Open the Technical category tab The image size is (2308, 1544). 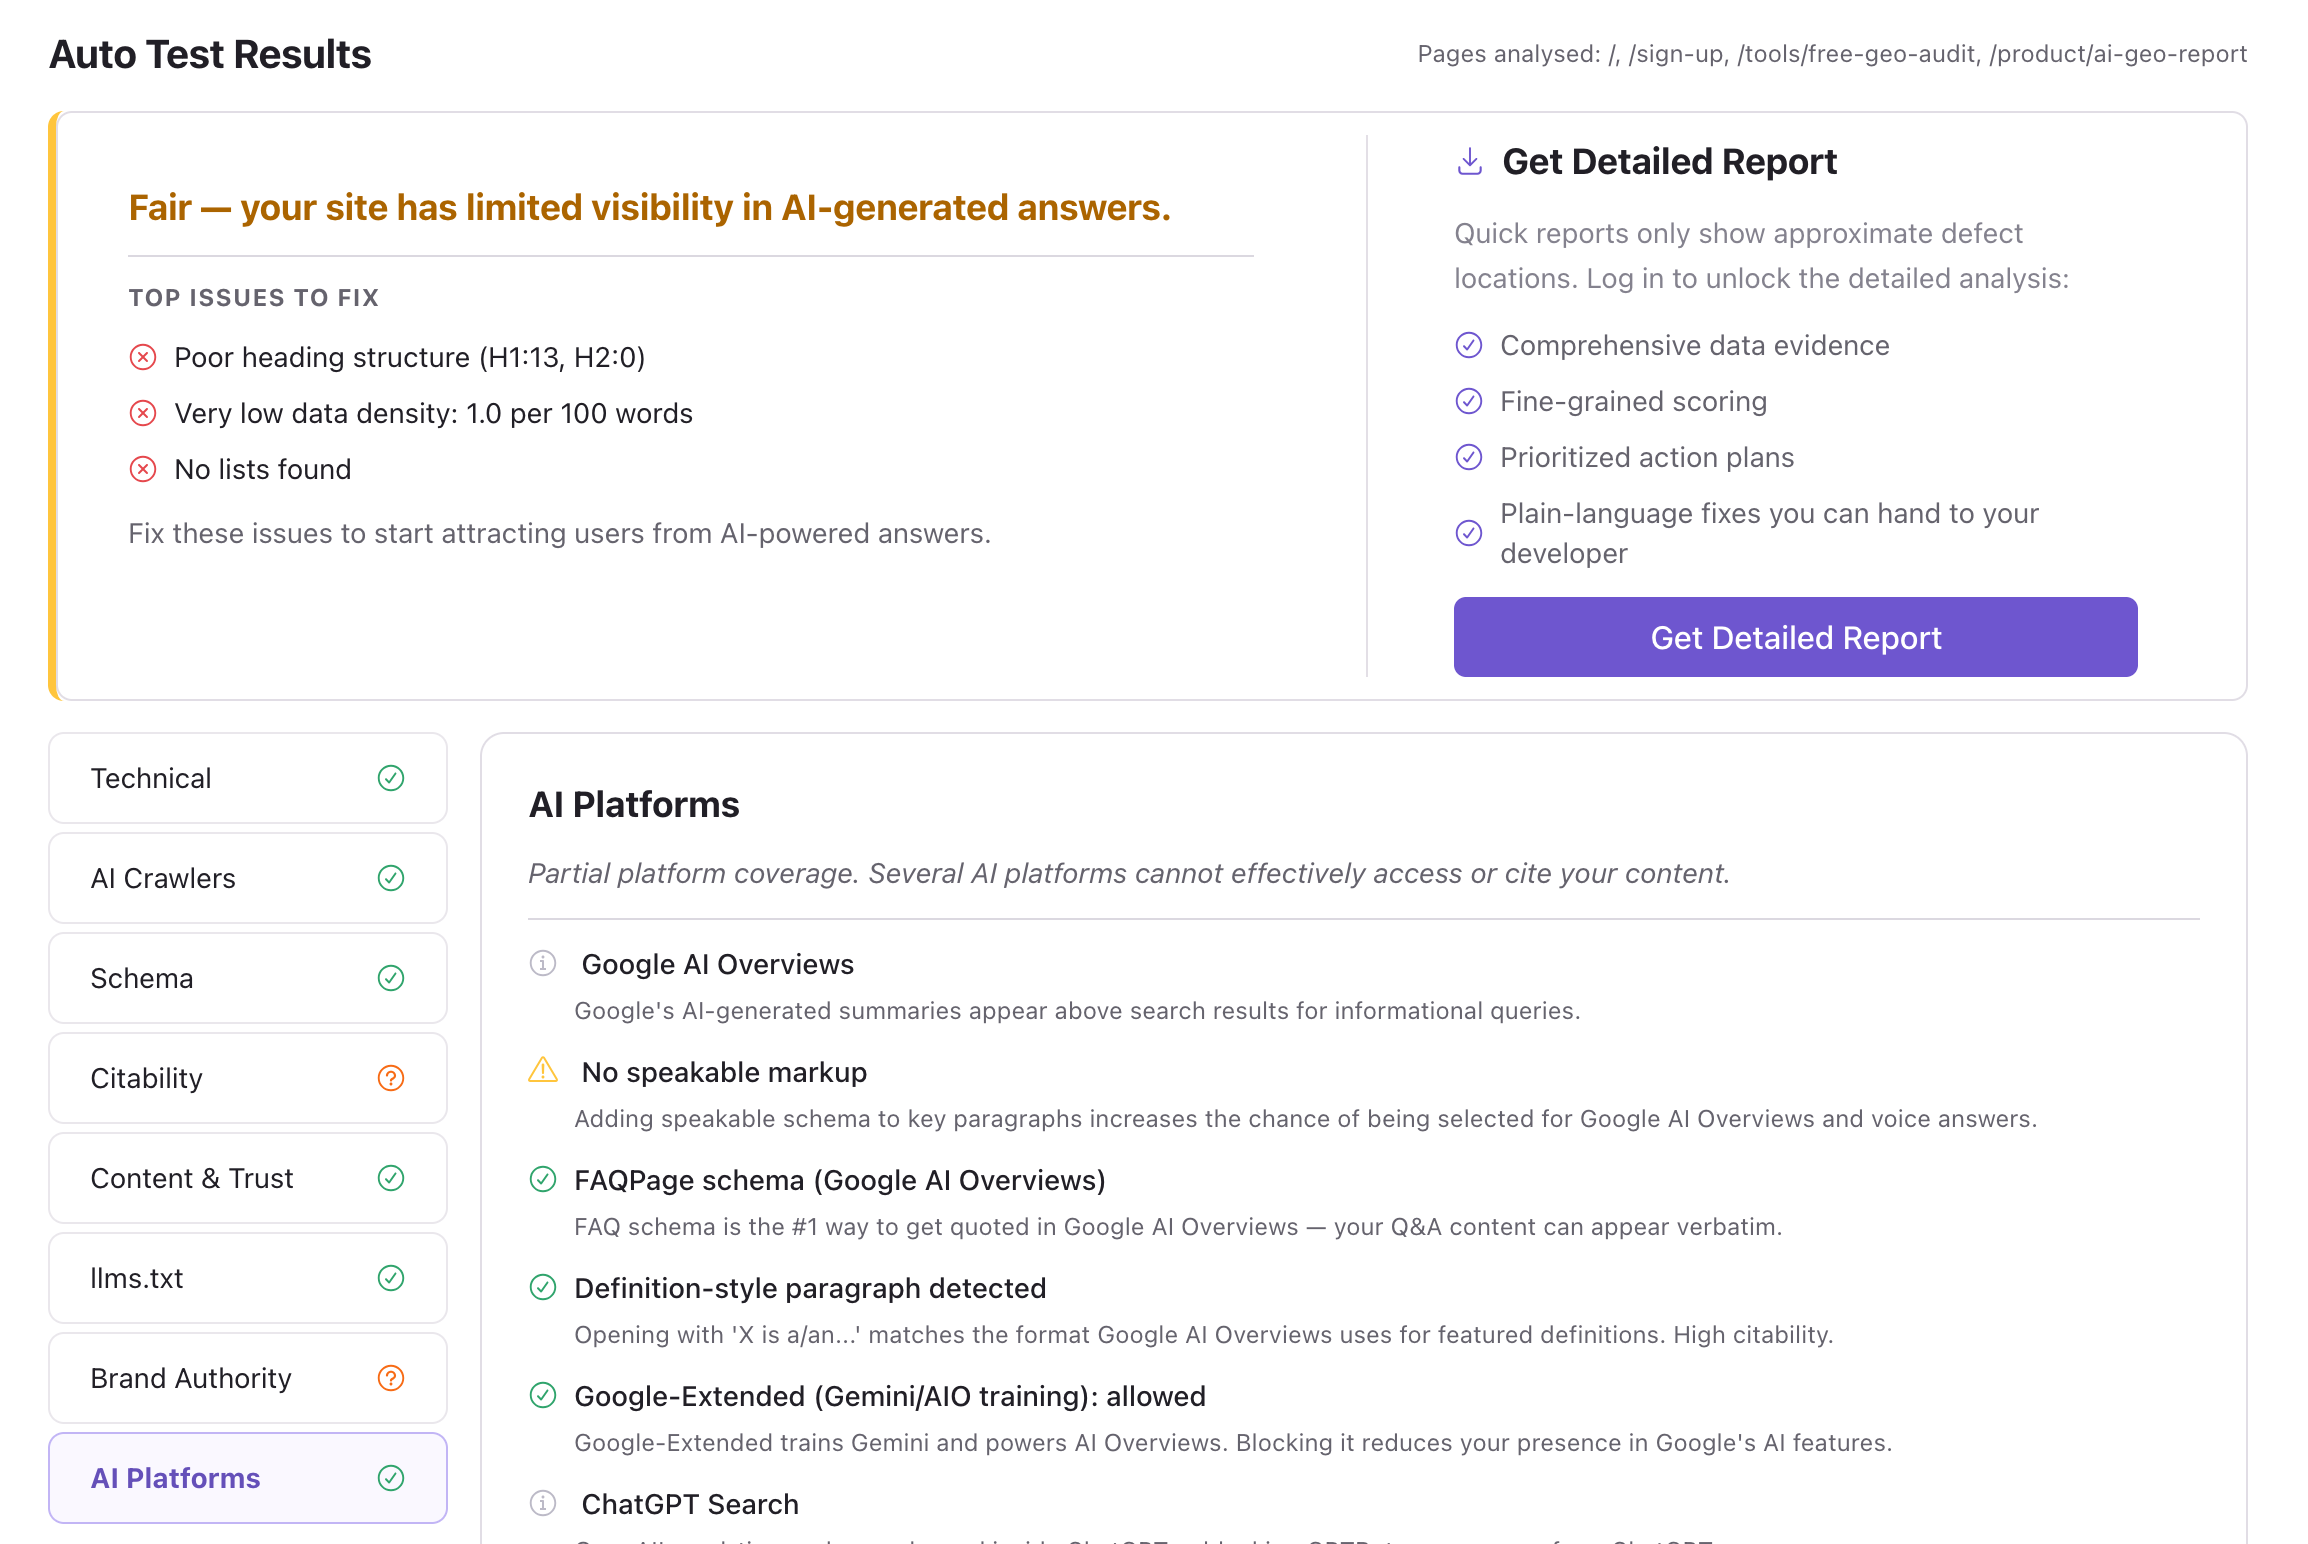click(x=248, y=778)
